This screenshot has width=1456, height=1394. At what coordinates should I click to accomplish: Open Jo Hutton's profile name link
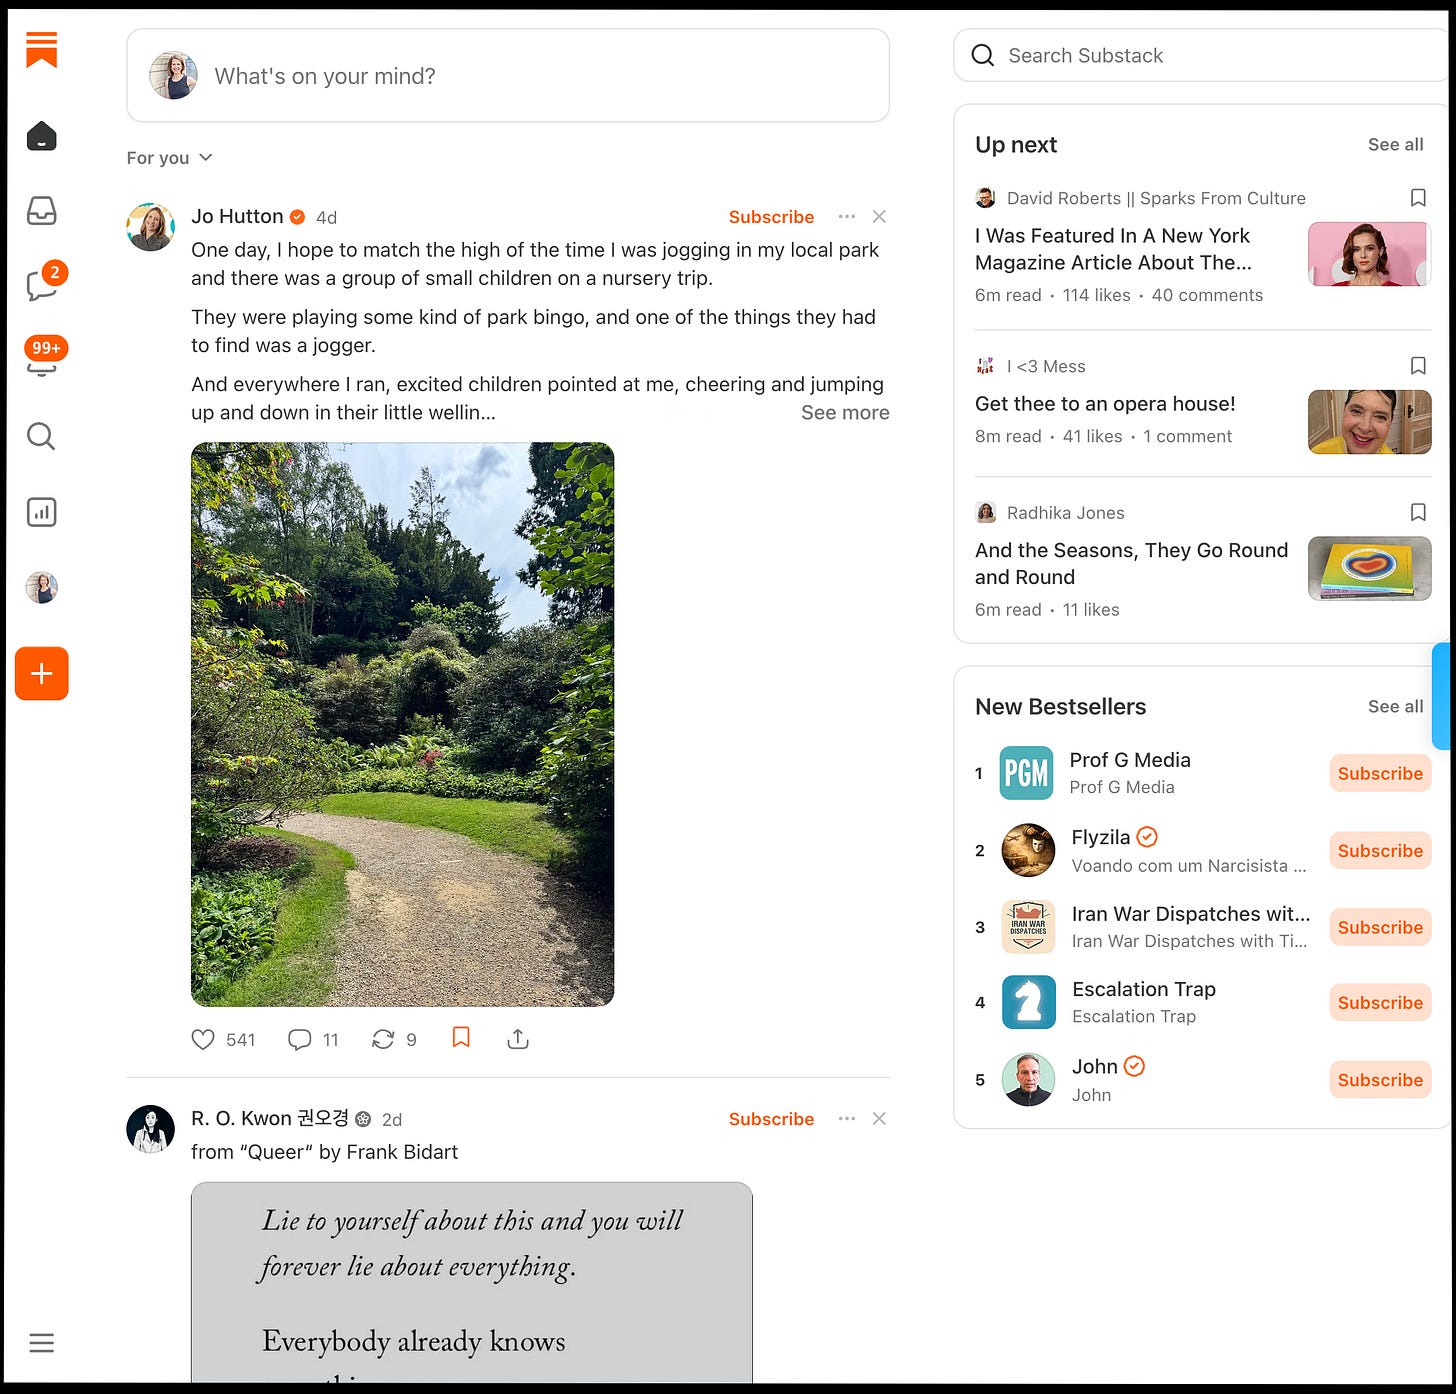point(237,216)
